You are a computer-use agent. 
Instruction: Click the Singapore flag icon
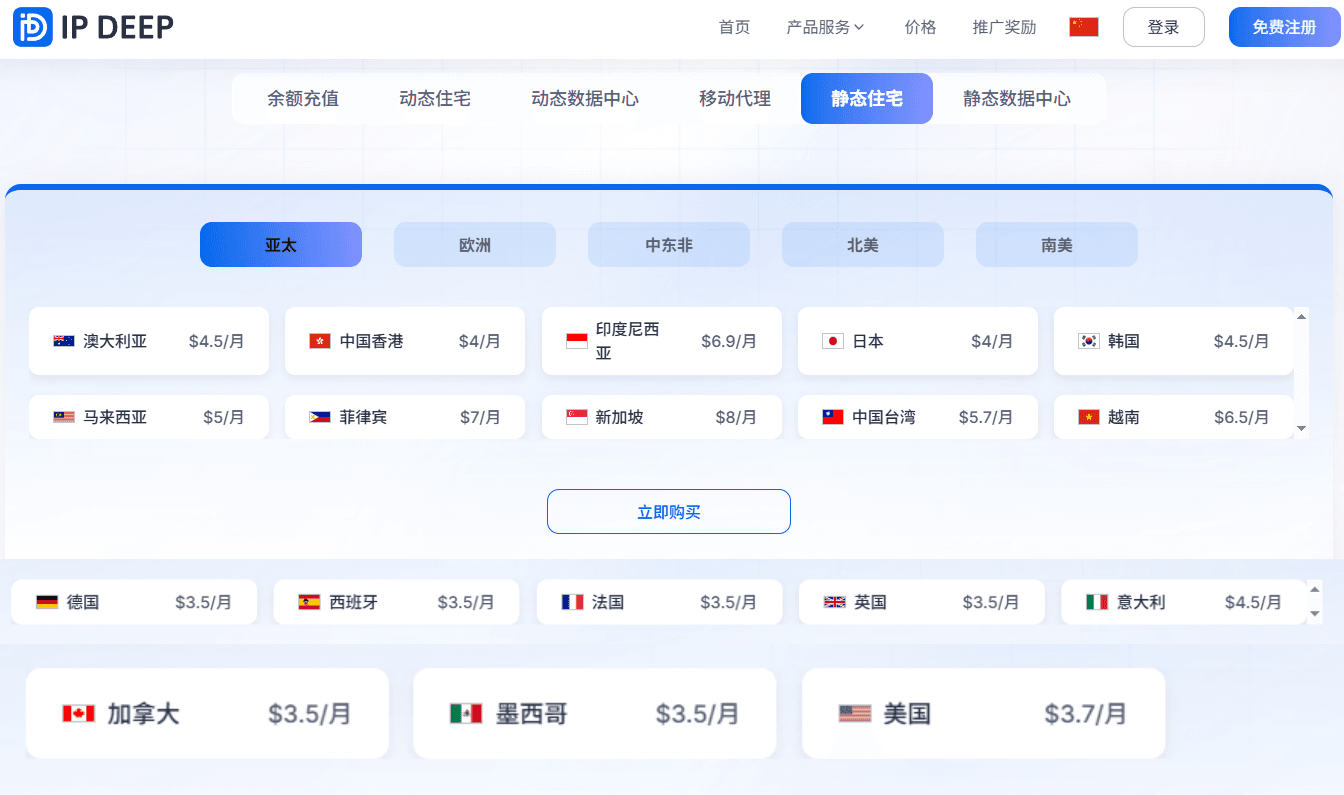point(576,417)
